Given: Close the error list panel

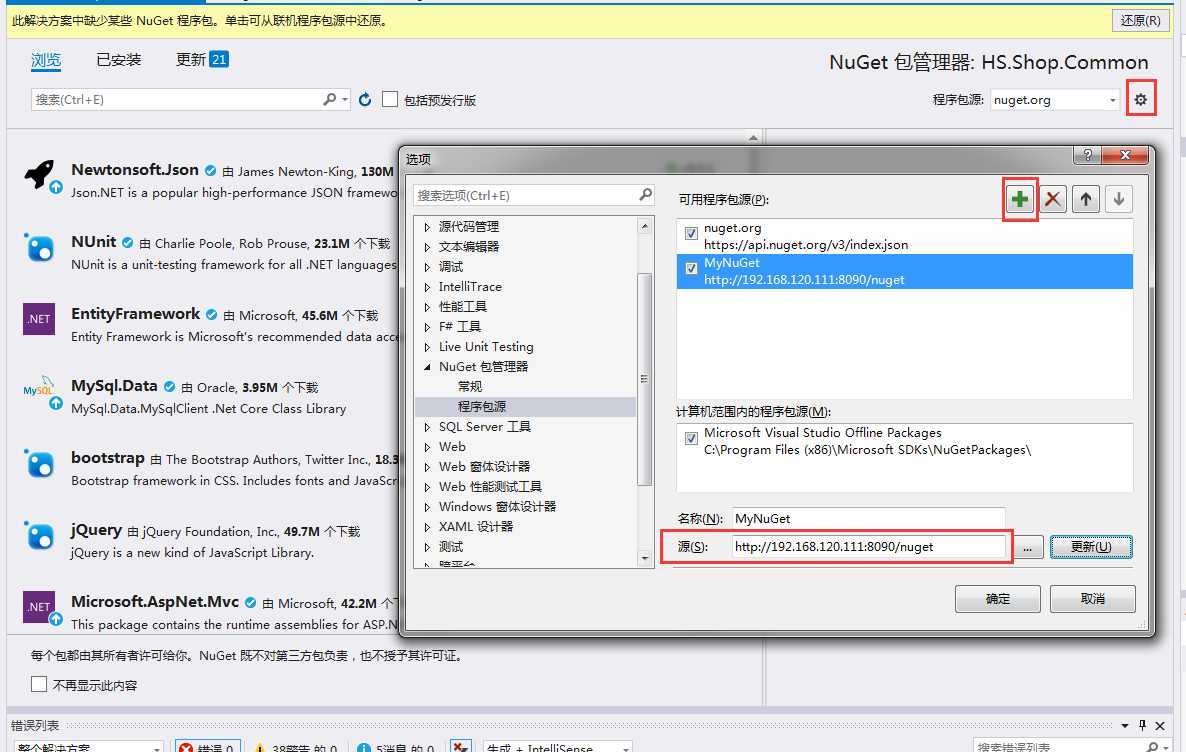Looking at the screenshot, I should pyautogui.click(x=1160, y=725).
